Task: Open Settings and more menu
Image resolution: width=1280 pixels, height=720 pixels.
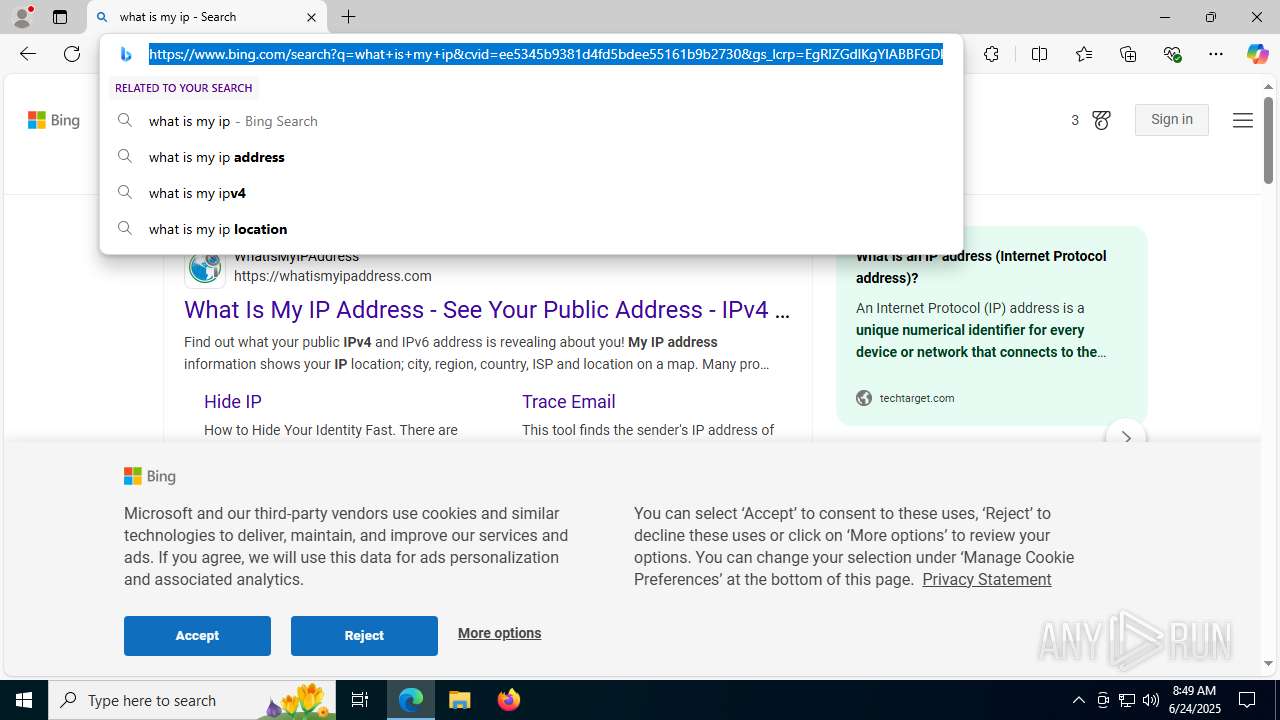Action: pos(1216,54)
